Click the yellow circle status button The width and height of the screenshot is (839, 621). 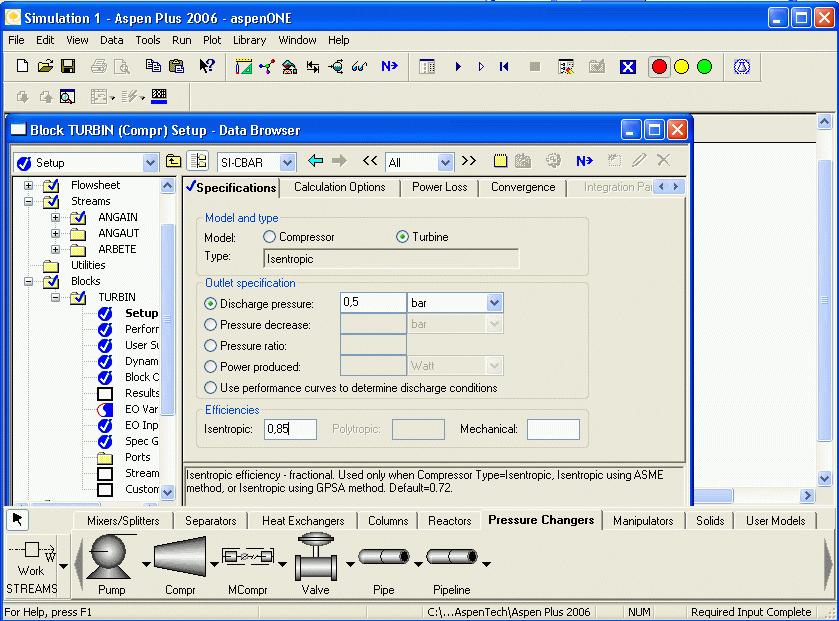tap(682, 67)
